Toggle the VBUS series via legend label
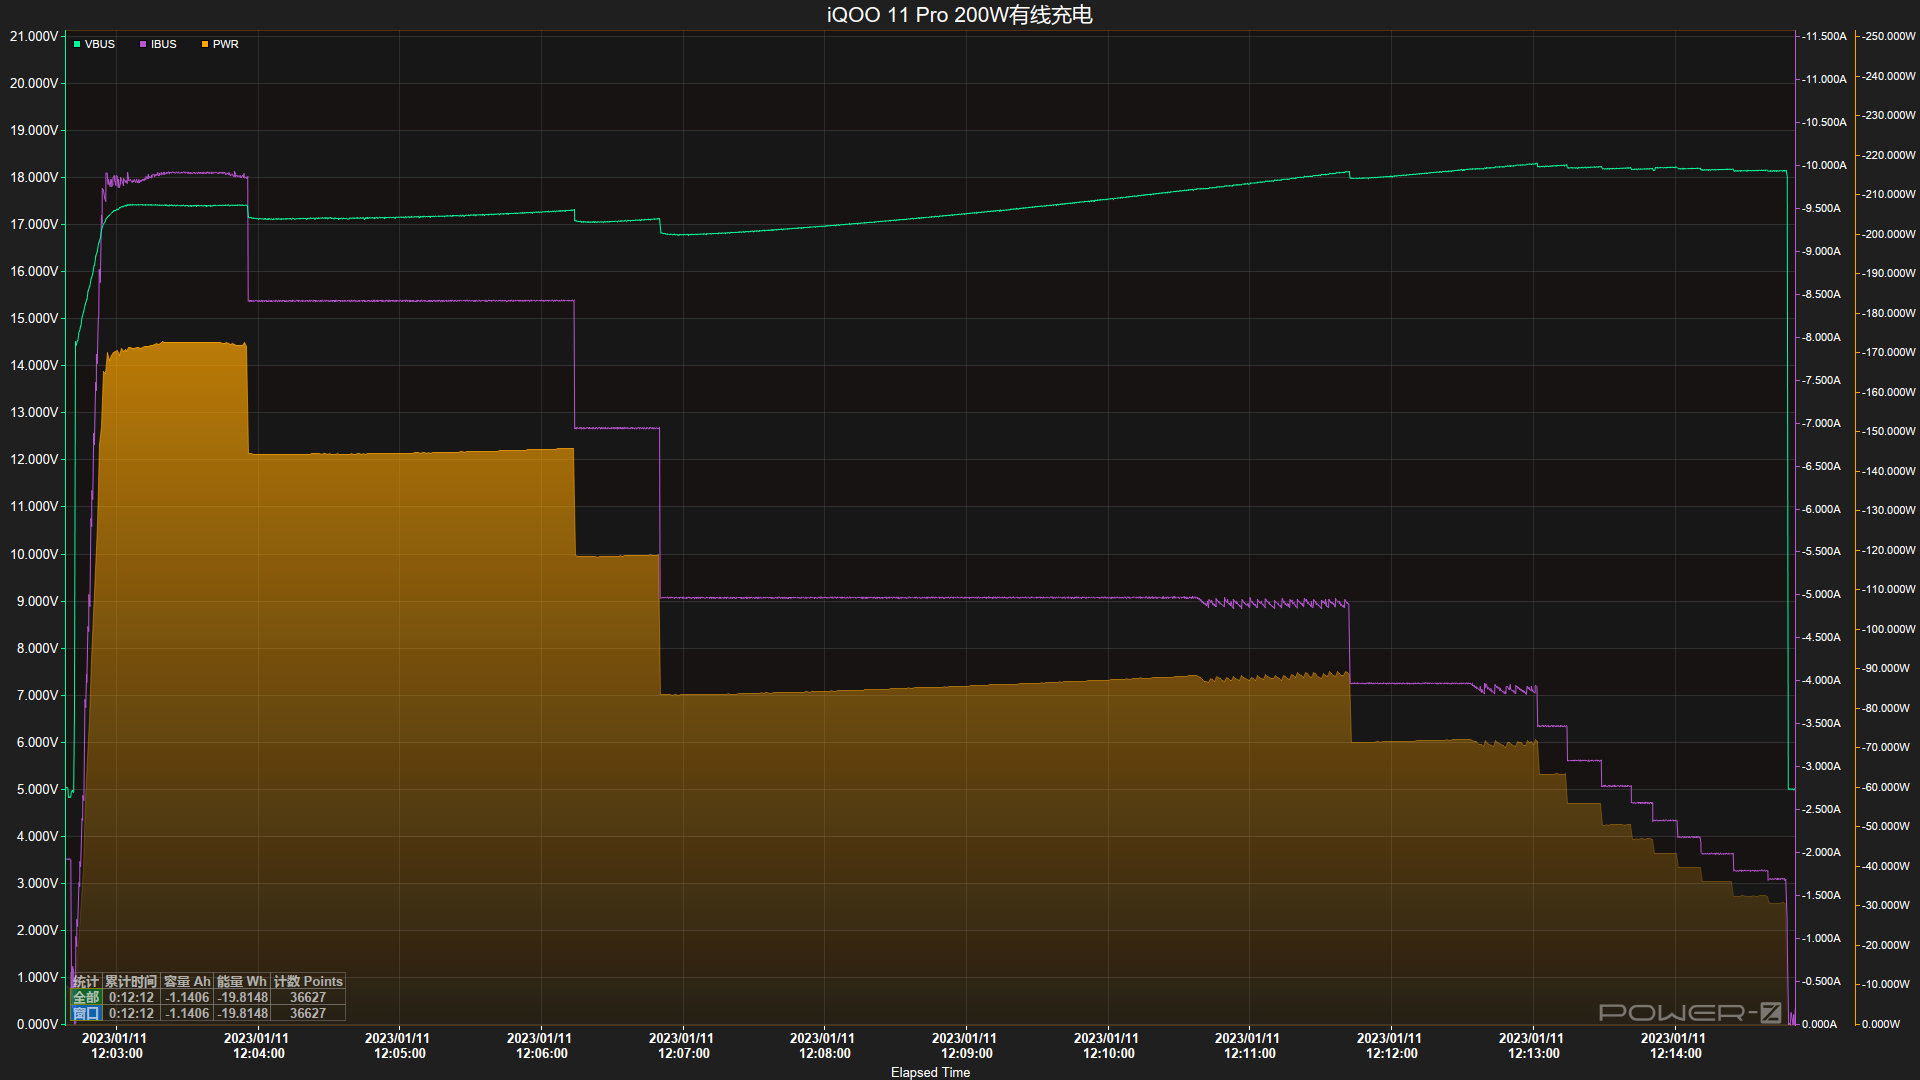 point(100,45)
